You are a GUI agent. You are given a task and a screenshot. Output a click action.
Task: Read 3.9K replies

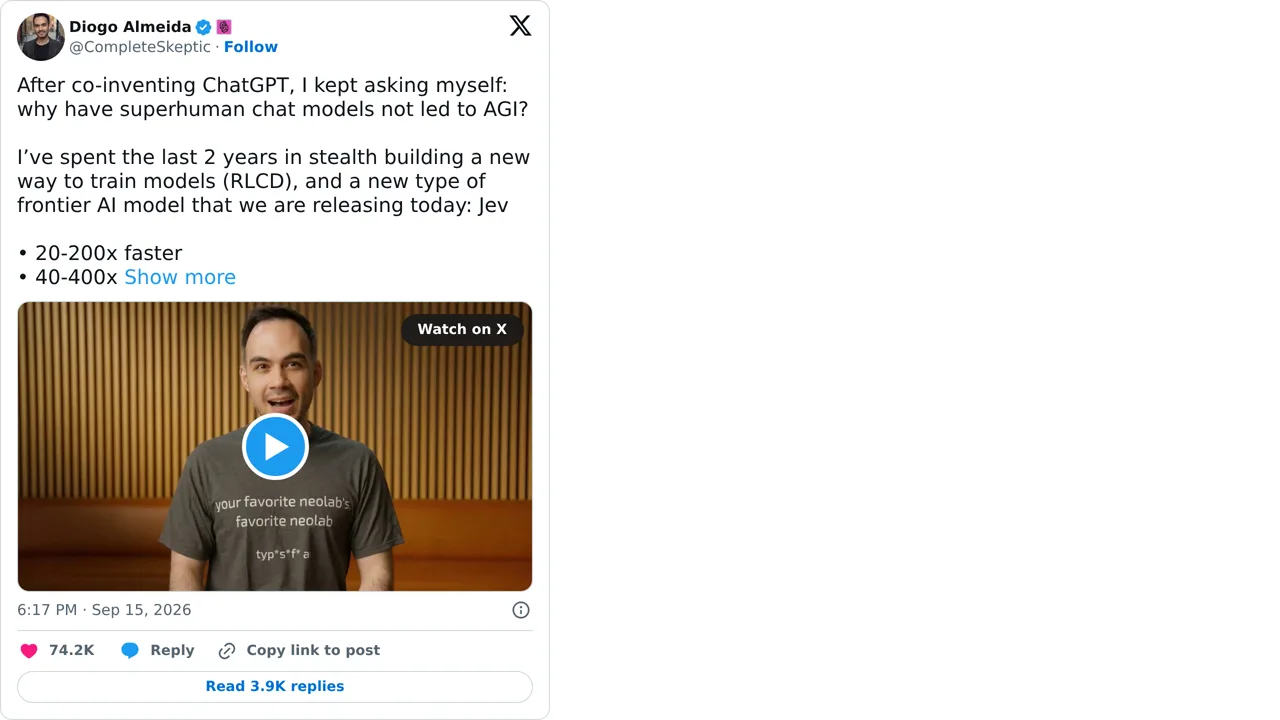click(275, 686)
